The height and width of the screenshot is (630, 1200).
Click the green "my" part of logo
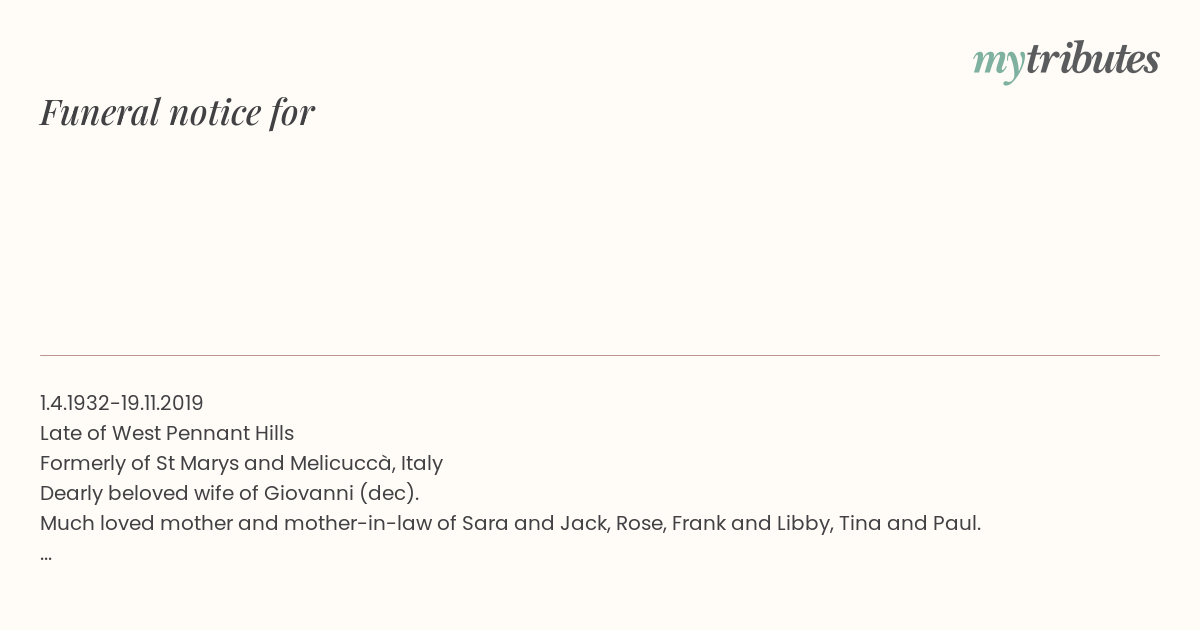click(999, 63)
